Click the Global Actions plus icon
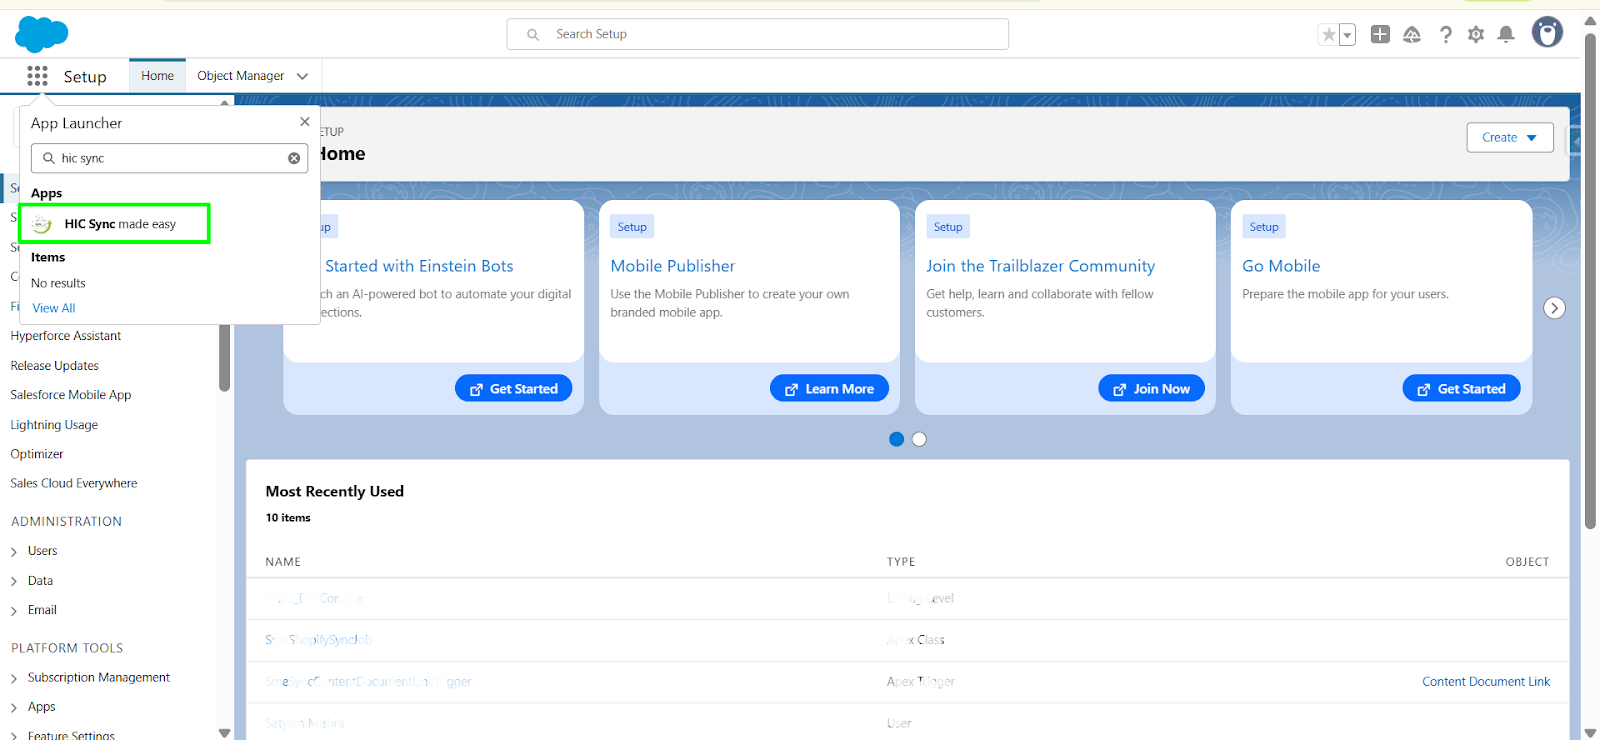Viewport: 1600px width, 740px height. [x=1380, y=34]
